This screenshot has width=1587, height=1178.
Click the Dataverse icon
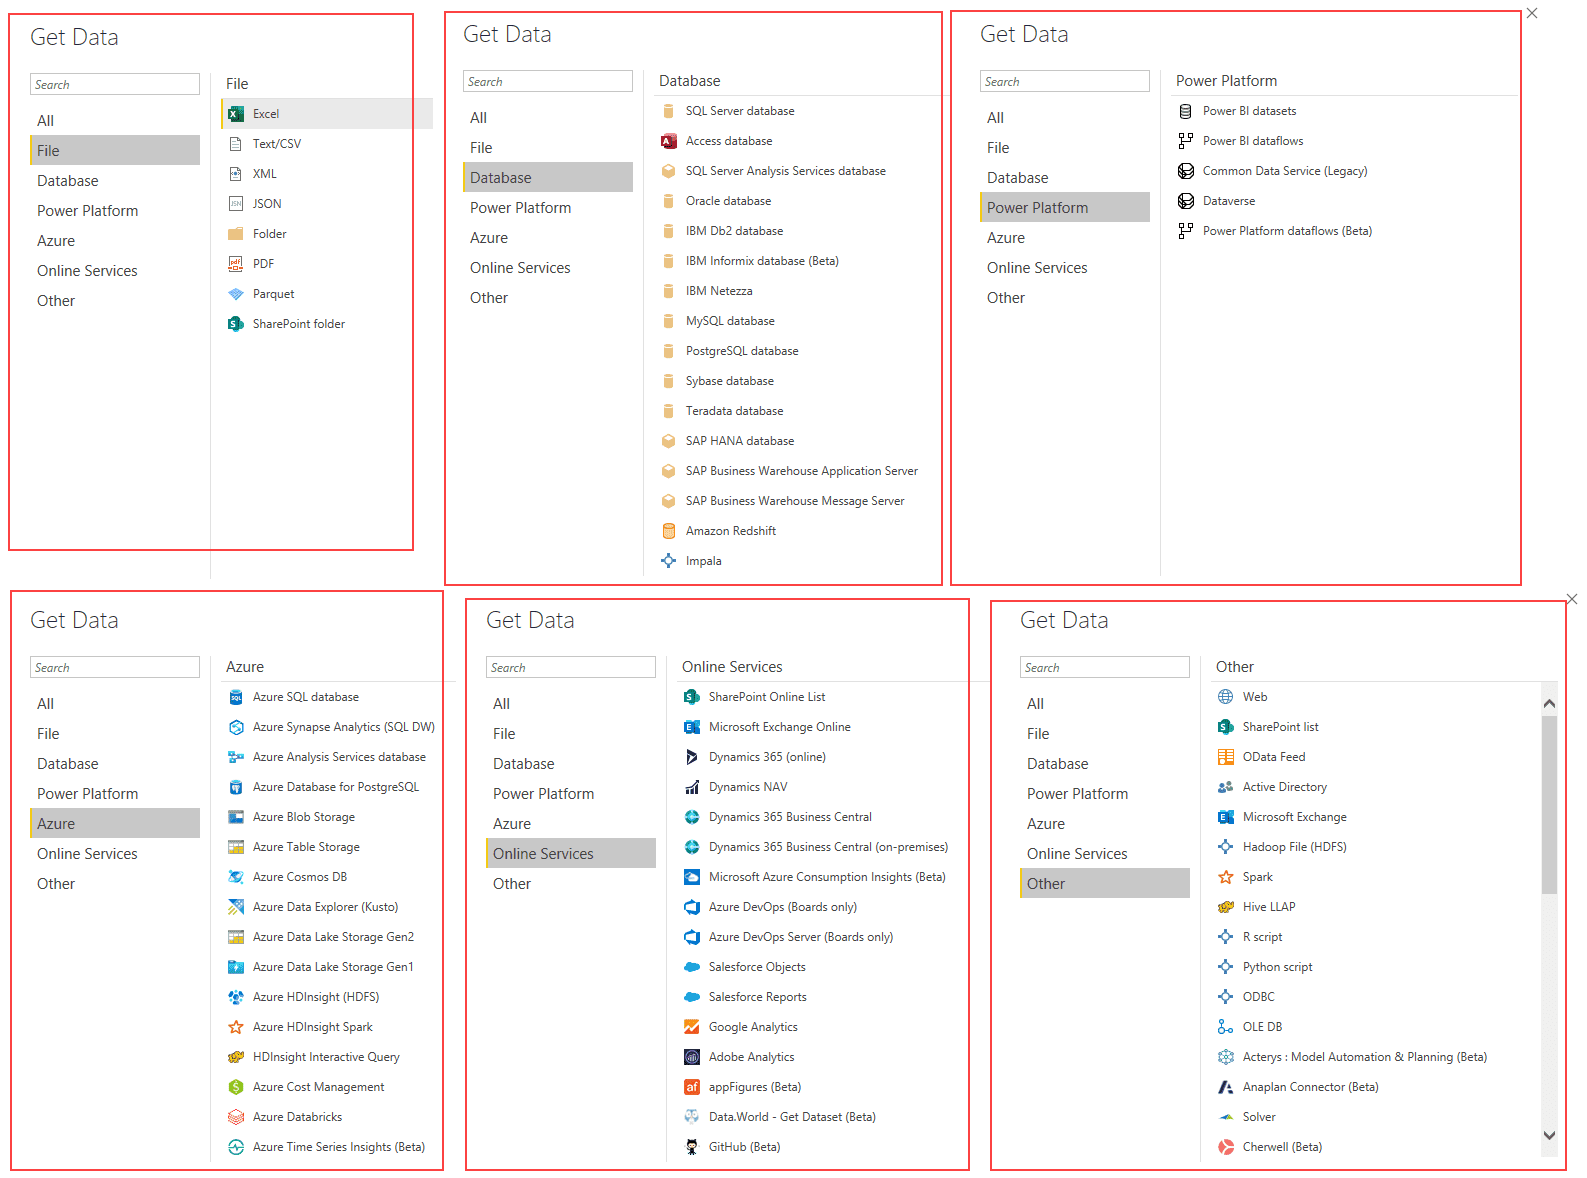coord(1186,201)
